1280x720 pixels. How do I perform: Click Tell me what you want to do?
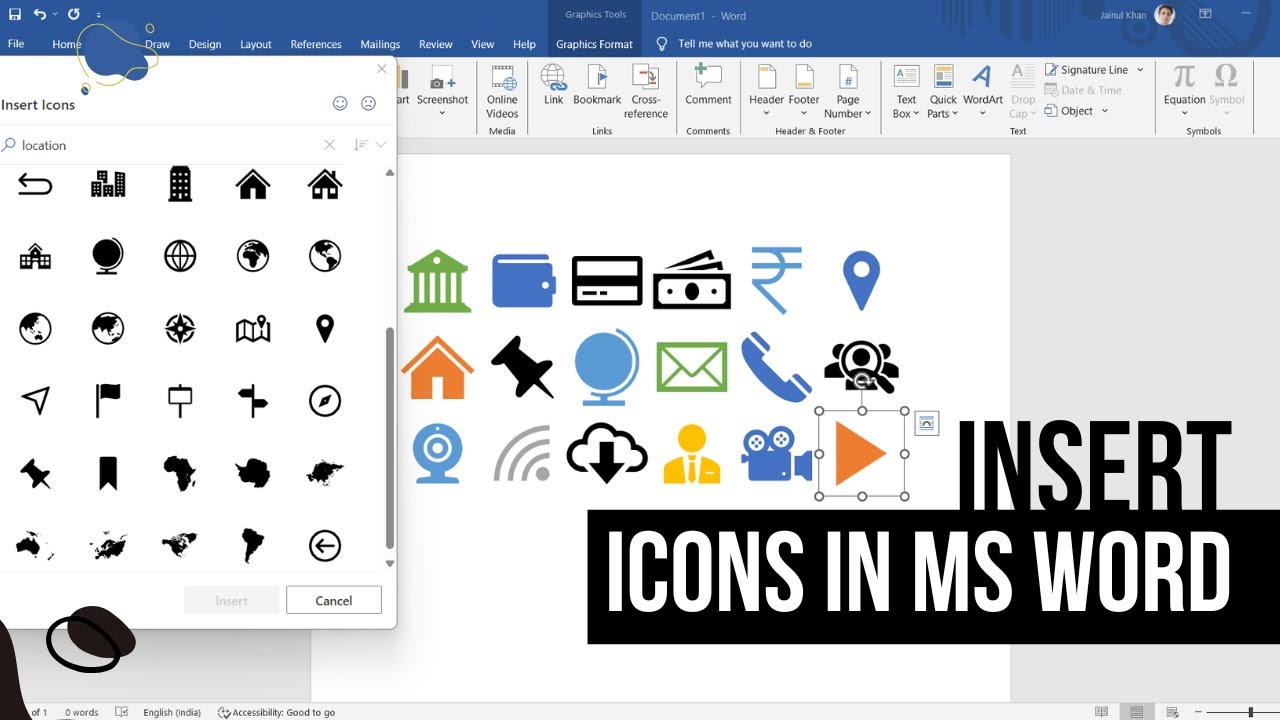pyautogui.click(x=745, y=44)
